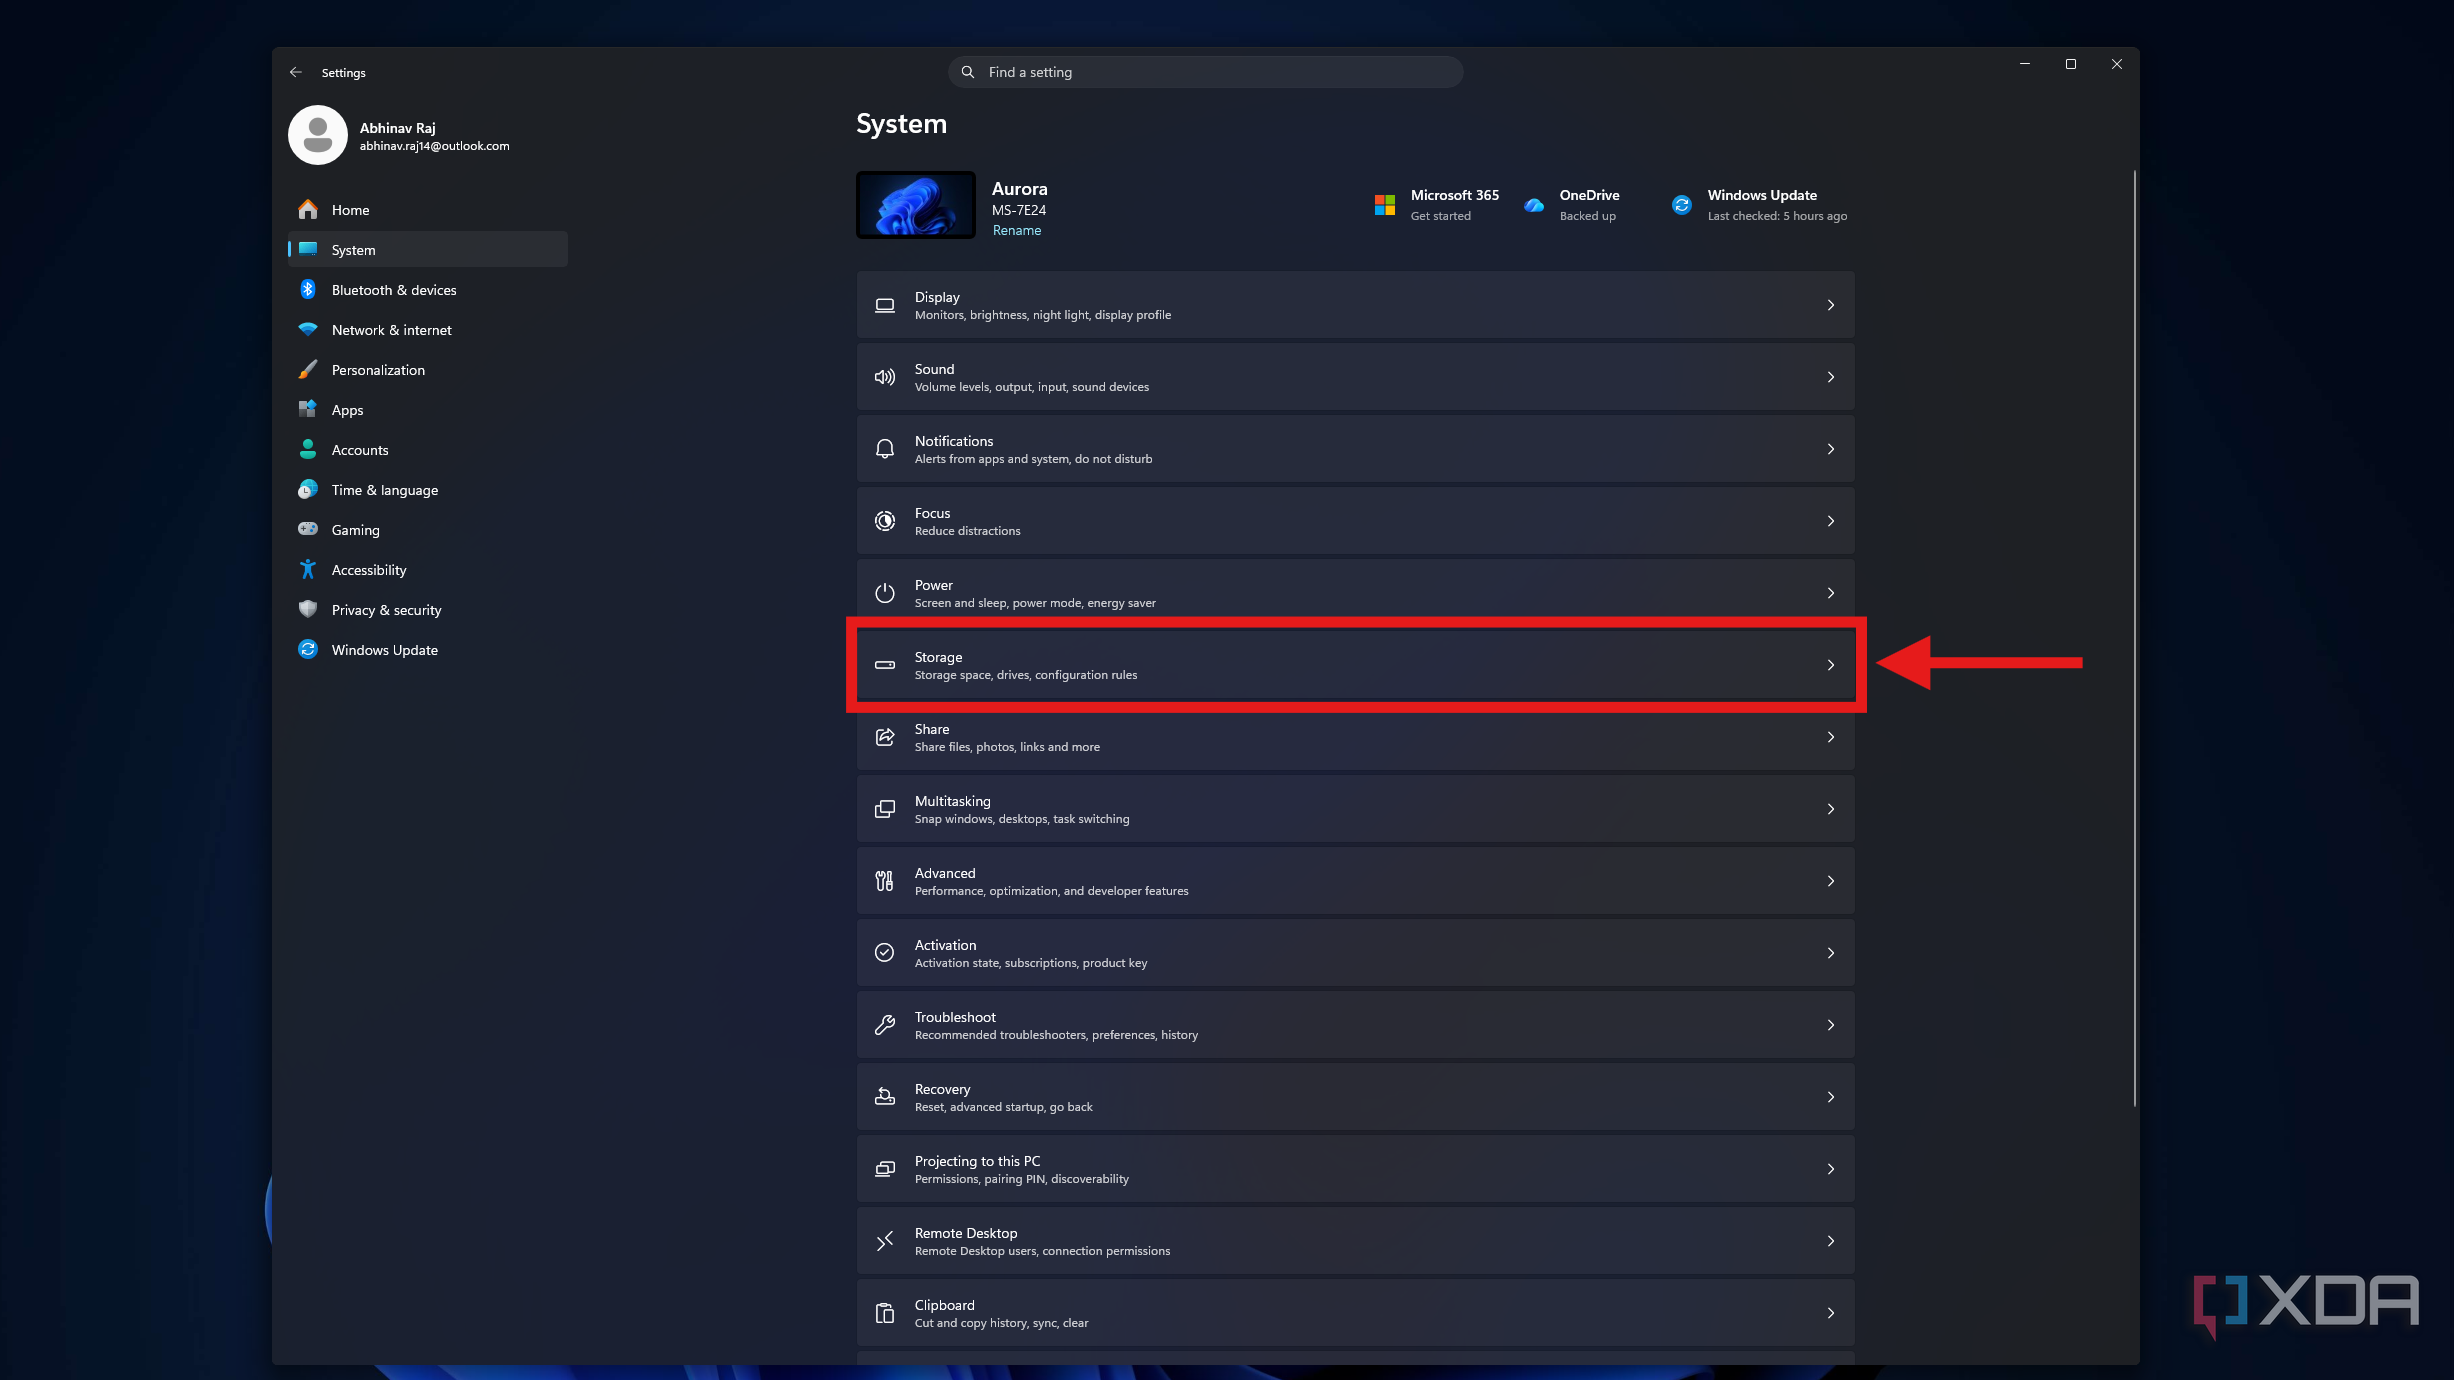Click the Power button icon
The height and width of the screenshot is (1380, 2454).
click(x=885, y=593)
